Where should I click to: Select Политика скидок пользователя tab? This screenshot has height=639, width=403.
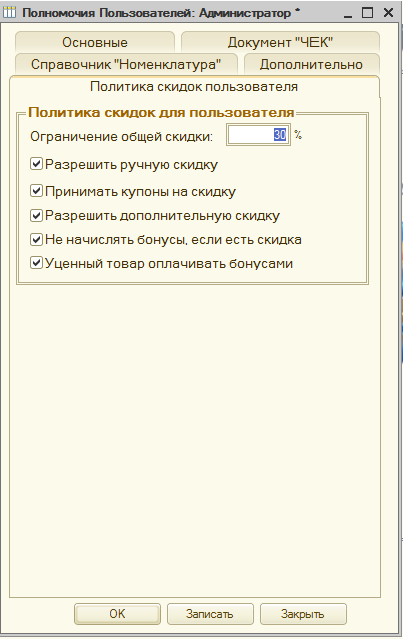[194, 86]
